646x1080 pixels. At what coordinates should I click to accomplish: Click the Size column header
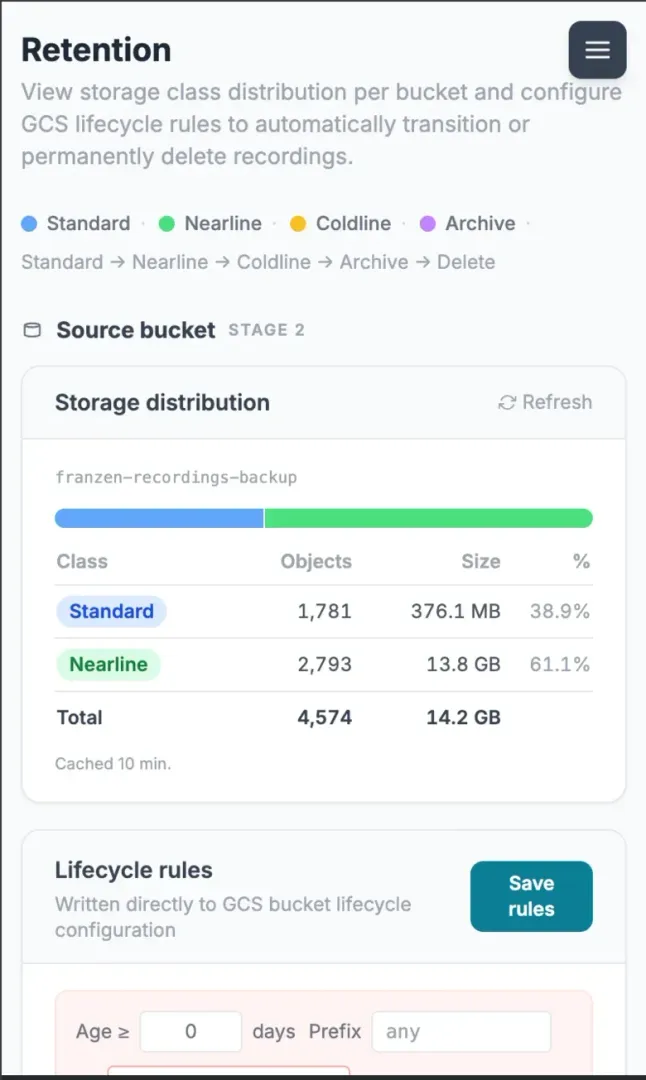[x=481, y=561]
